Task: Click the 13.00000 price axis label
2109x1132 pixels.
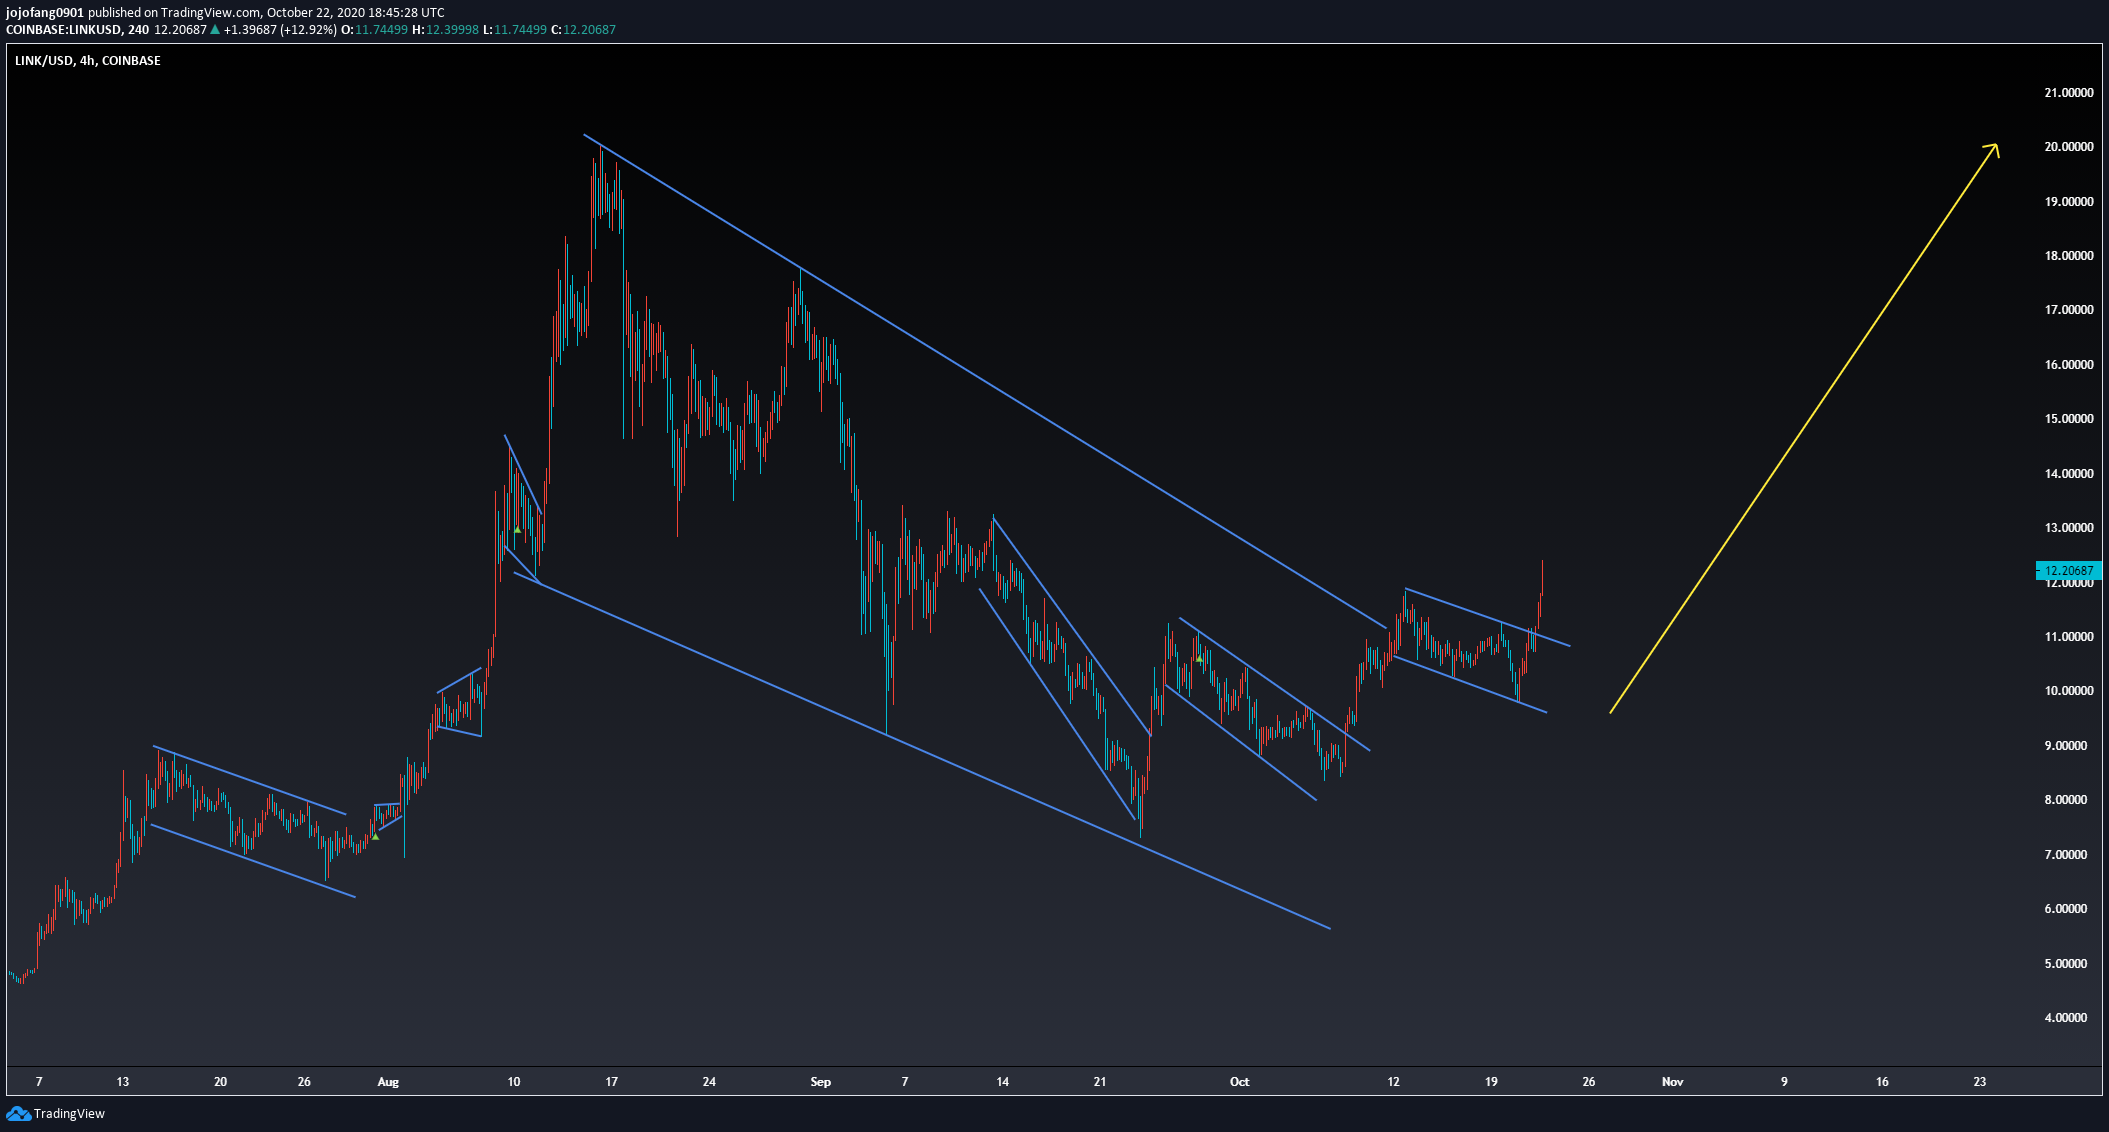Action: 2068,528
